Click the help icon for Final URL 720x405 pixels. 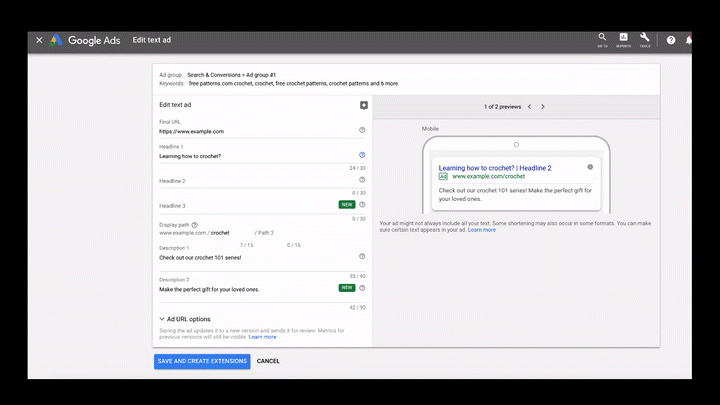pyautogui.click(x=362, y=130)
